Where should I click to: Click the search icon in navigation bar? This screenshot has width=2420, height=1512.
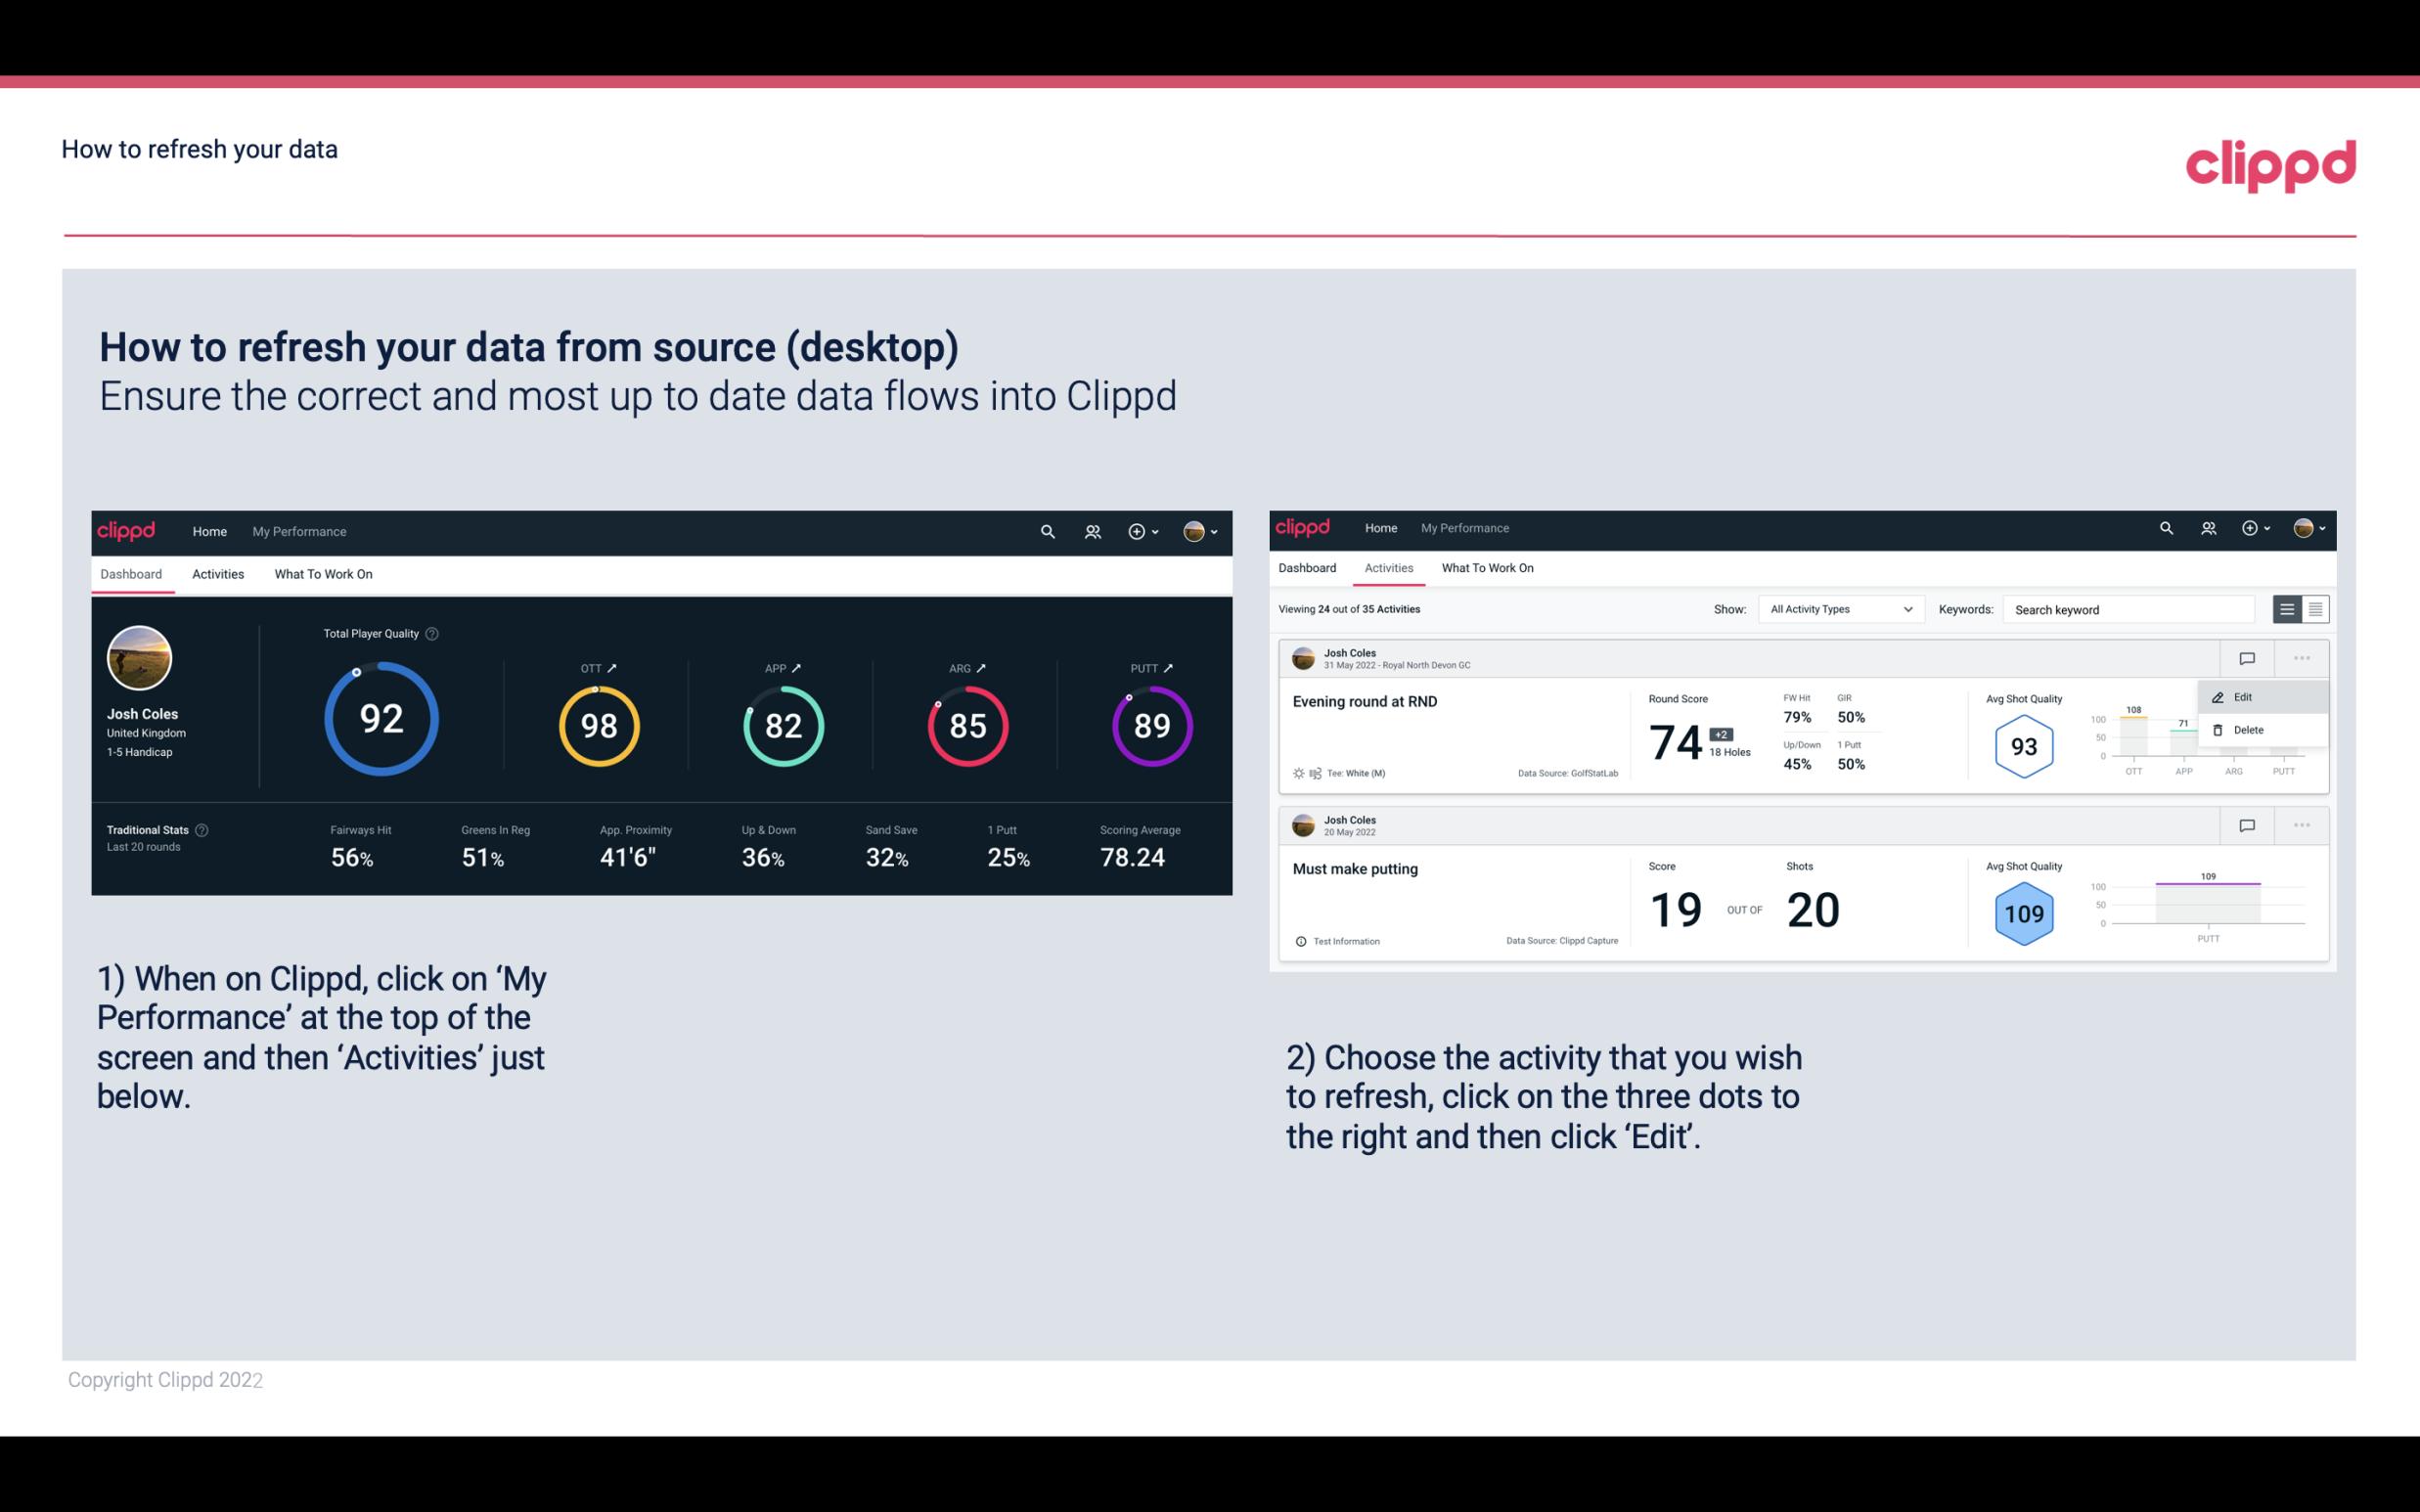(1047, 529)
